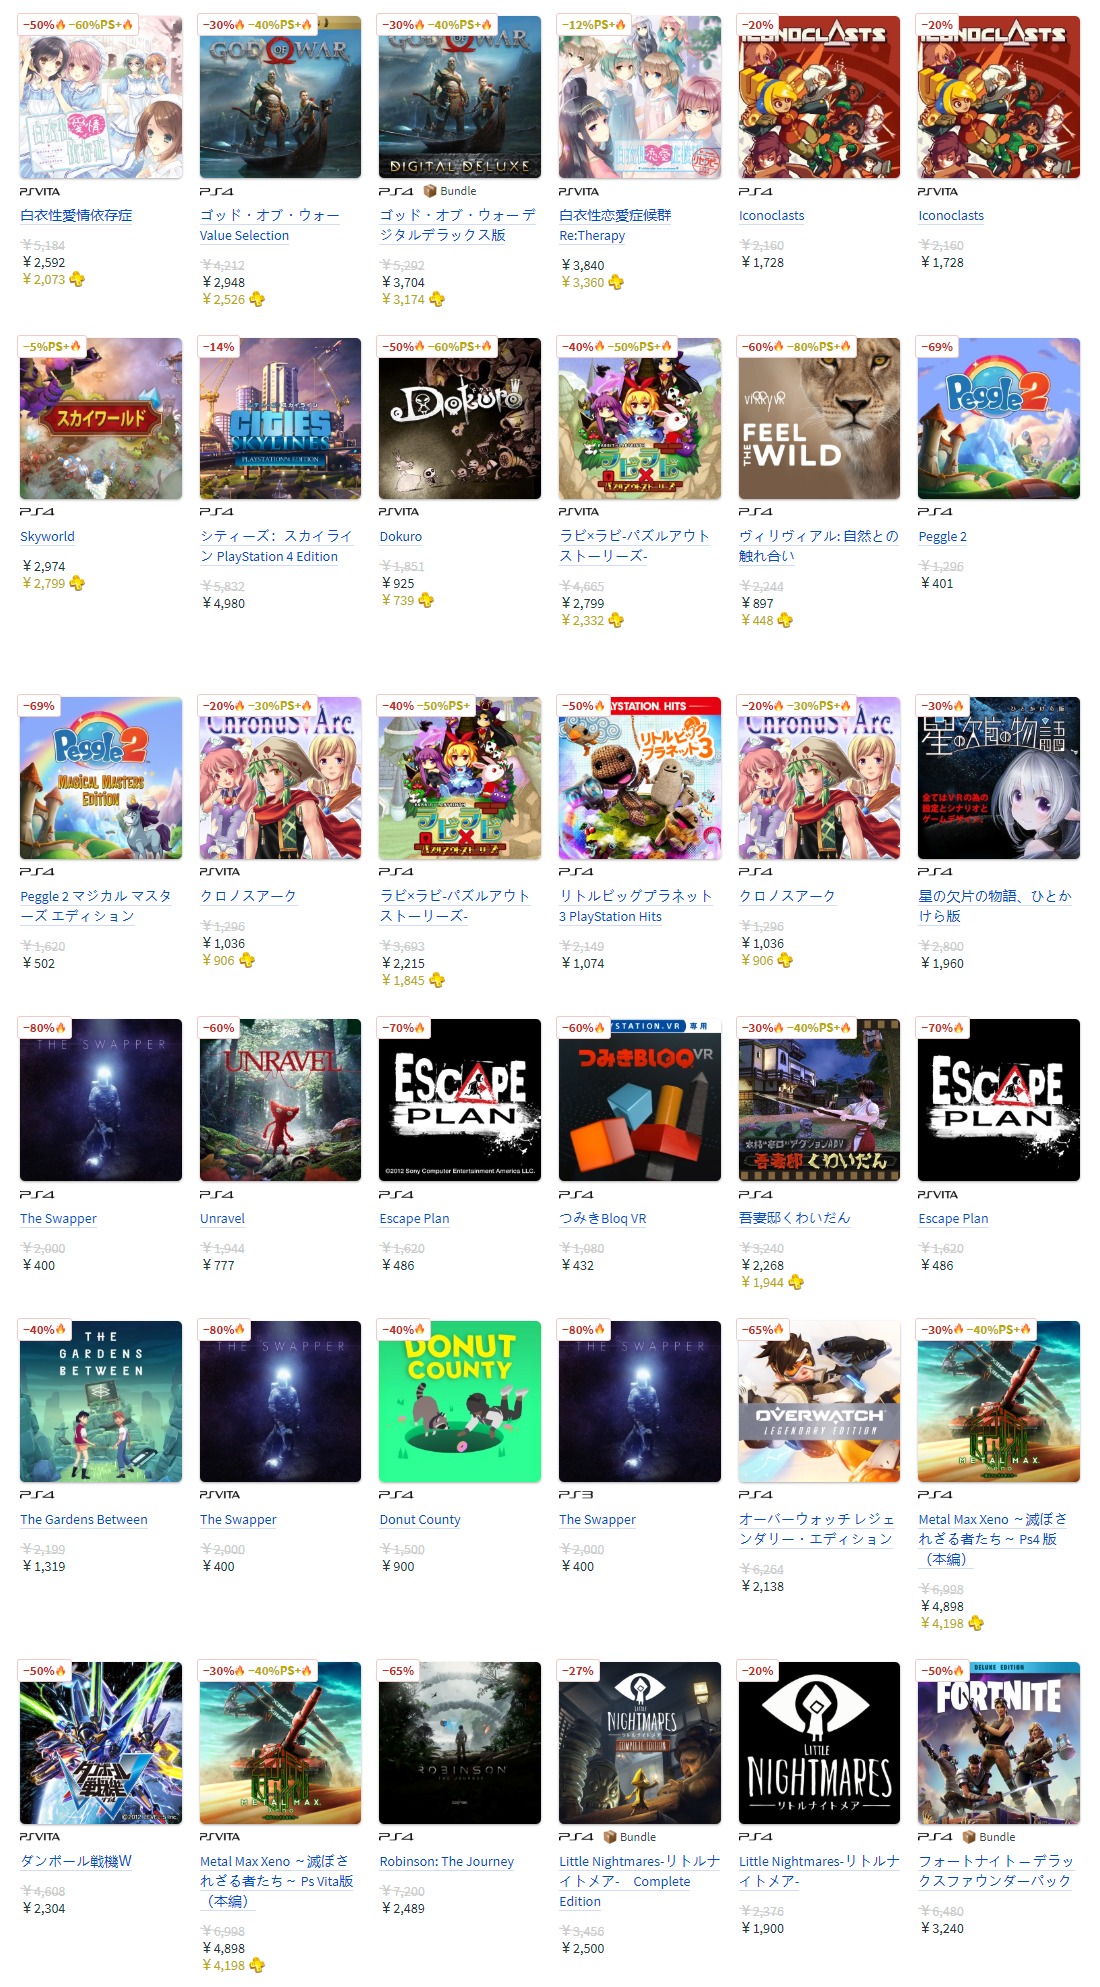Select the Cities Skylines cover image
1100x1987 pixels.
coord(280,419)
